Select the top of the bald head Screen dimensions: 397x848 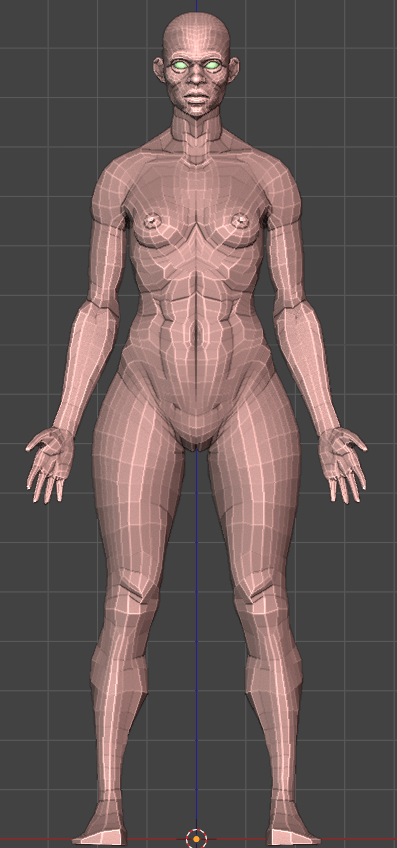pos(197,24)
